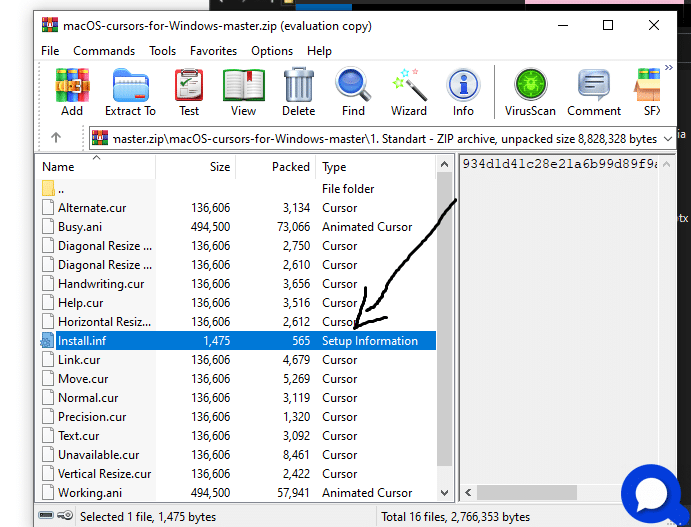Image resolution: width=691 pixels, height=527 pixels.
Task: Select Install.inf file row
Action: pyautogui.click(x=238, y=341)
